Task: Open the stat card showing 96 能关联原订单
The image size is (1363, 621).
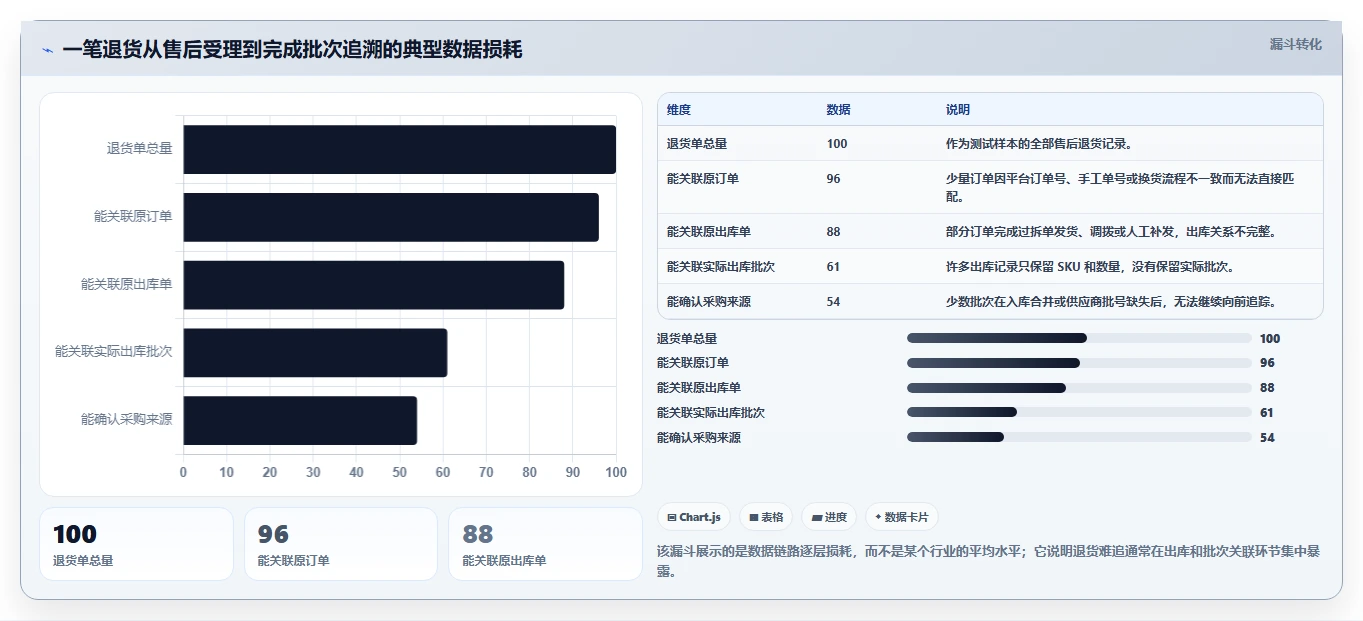Action: click(341, 544)
